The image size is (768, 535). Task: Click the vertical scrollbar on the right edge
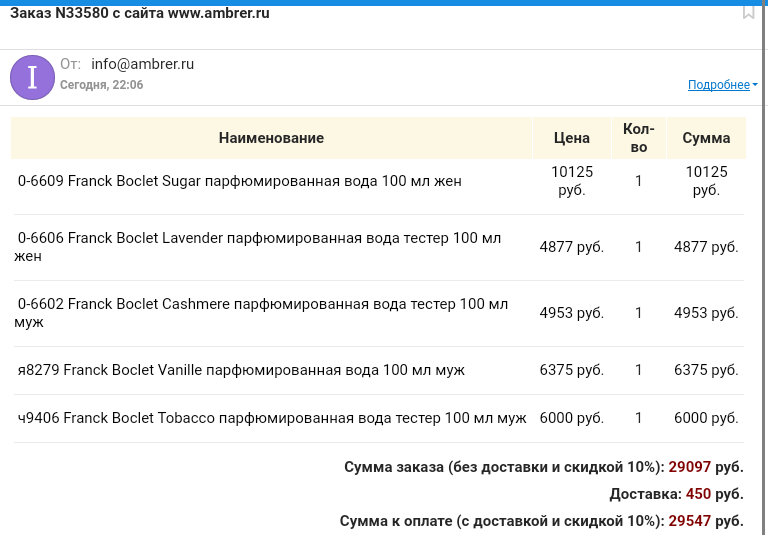pyautogui.click(x=765, y=268)
